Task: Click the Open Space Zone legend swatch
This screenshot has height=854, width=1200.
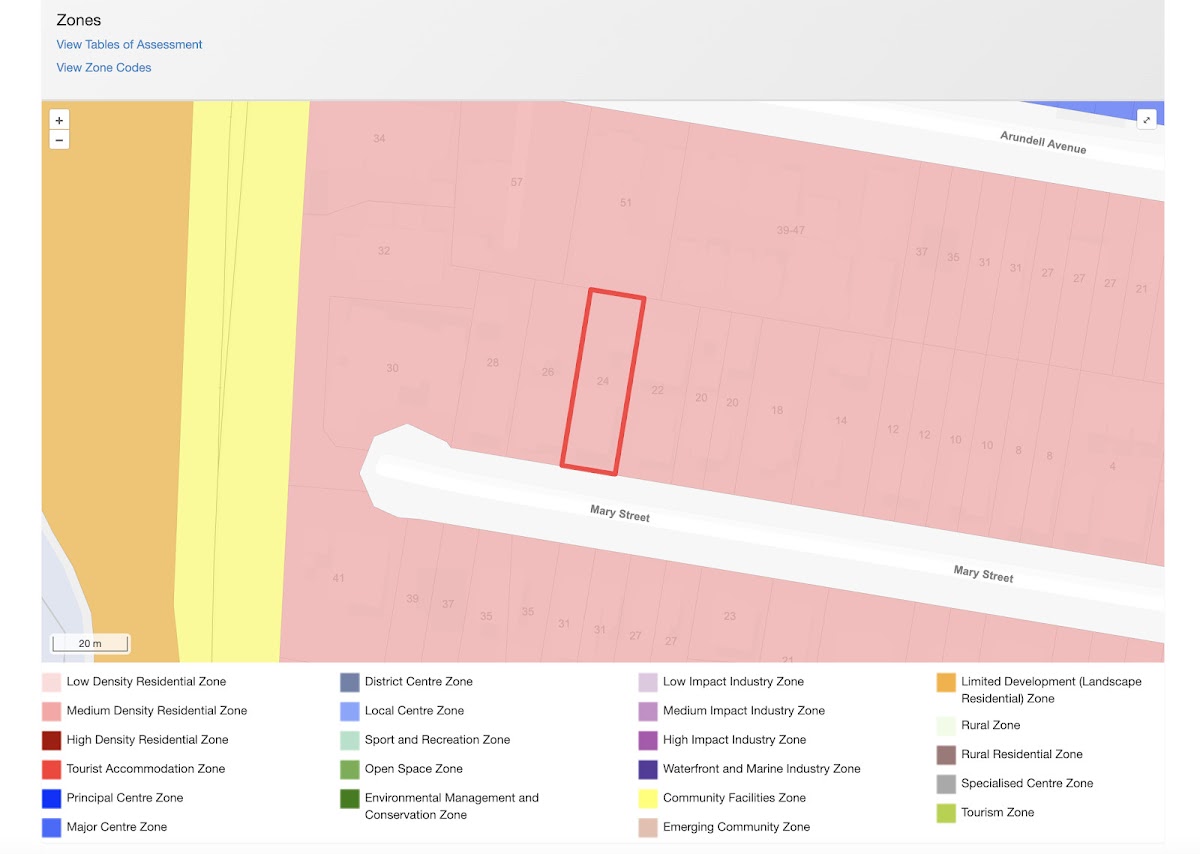Action: click(349, 770)
